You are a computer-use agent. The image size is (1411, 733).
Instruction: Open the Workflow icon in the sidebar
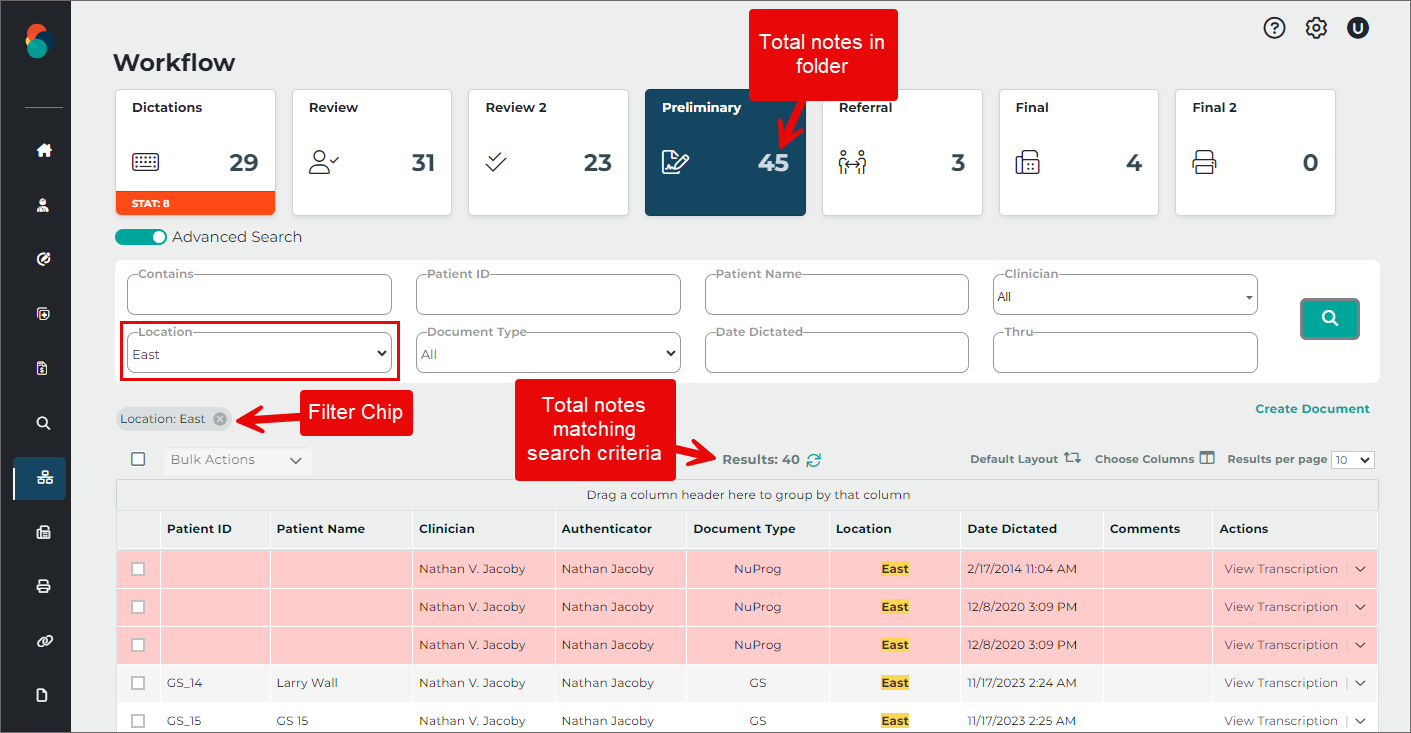coord(43,478)
